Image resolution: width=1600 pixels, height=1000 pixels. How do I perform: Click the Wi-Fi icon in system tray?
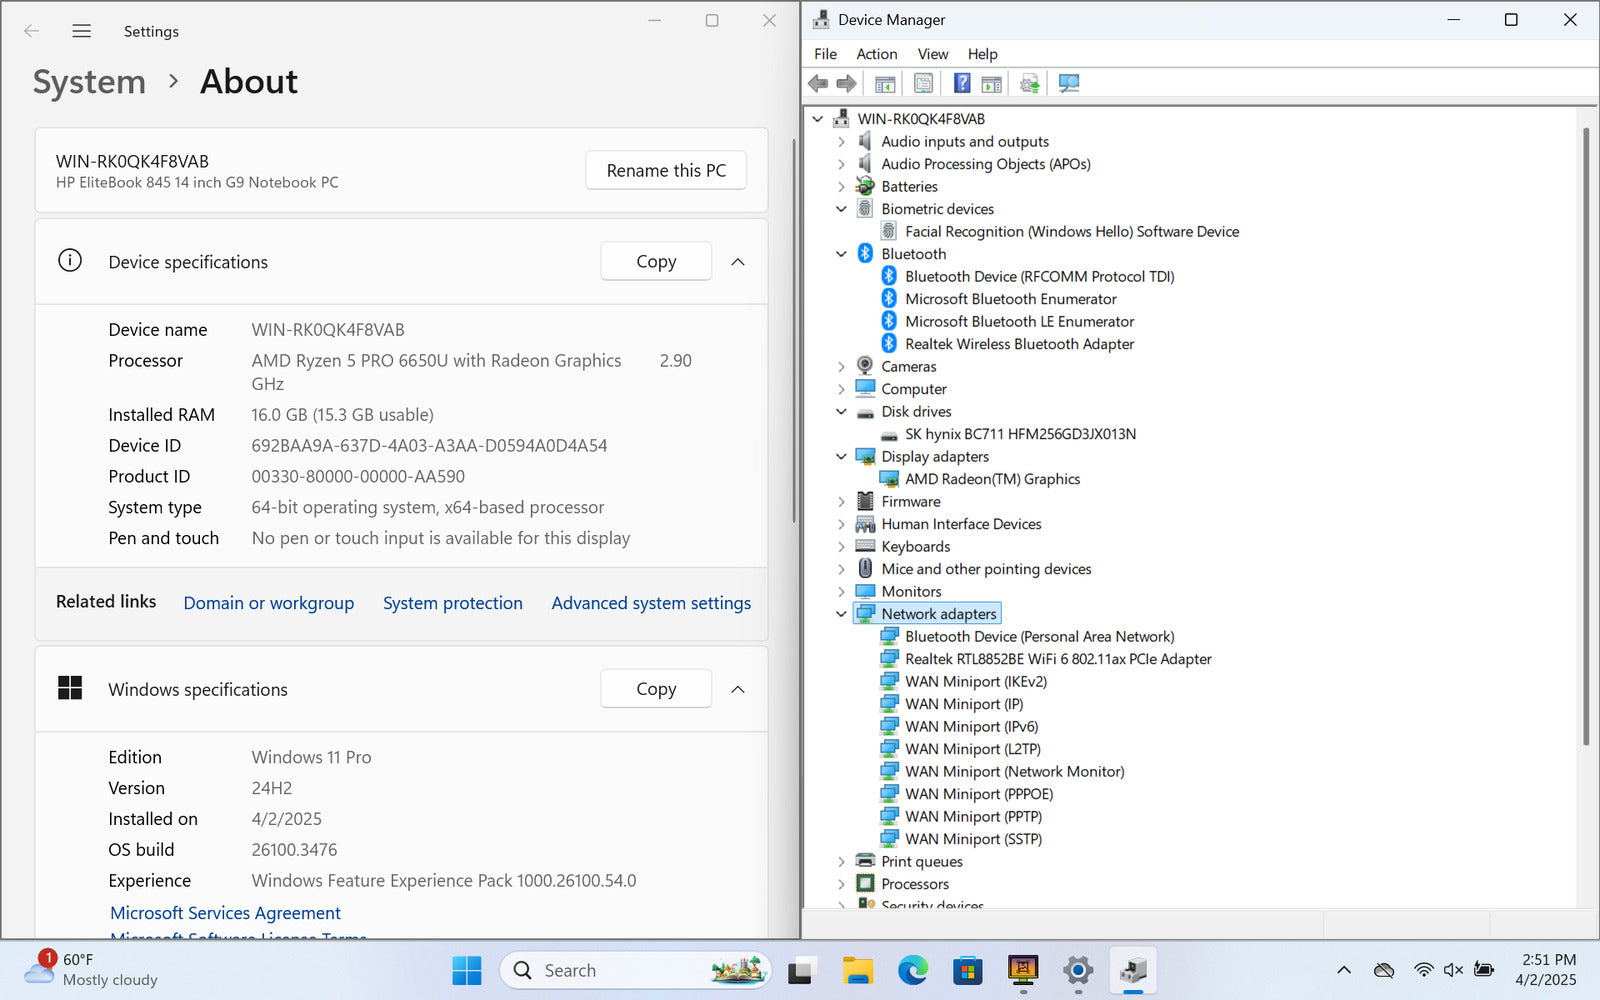coord(1423,970)
